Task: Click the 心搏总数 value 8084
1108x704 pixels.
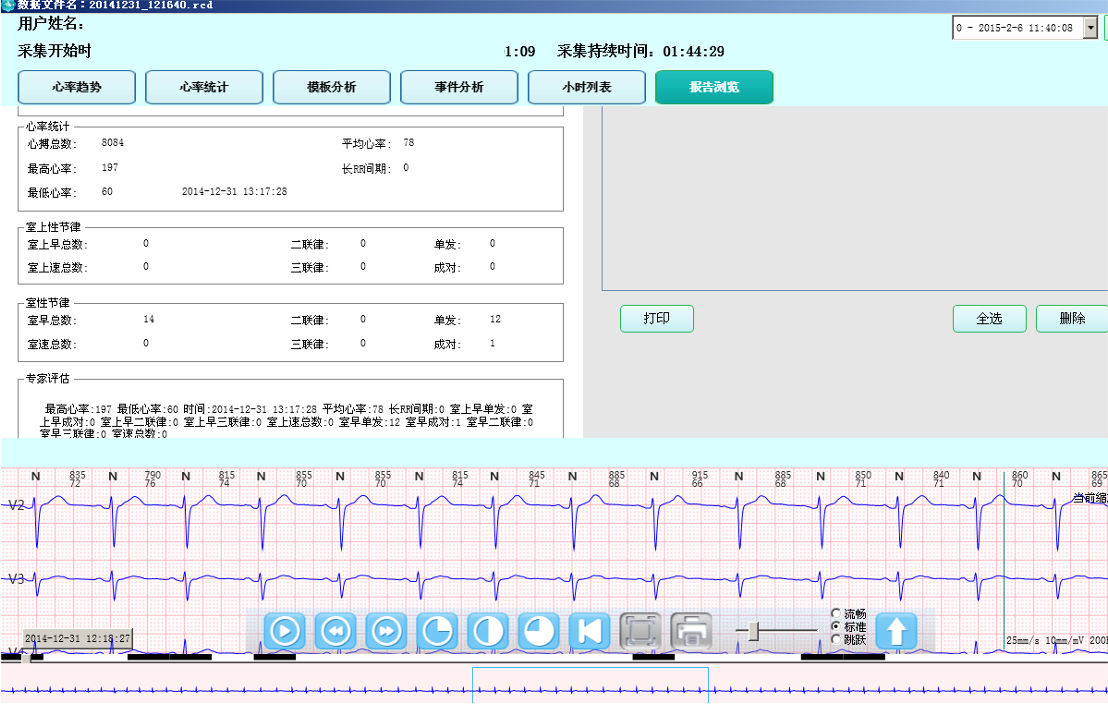Action: [112, 143]
